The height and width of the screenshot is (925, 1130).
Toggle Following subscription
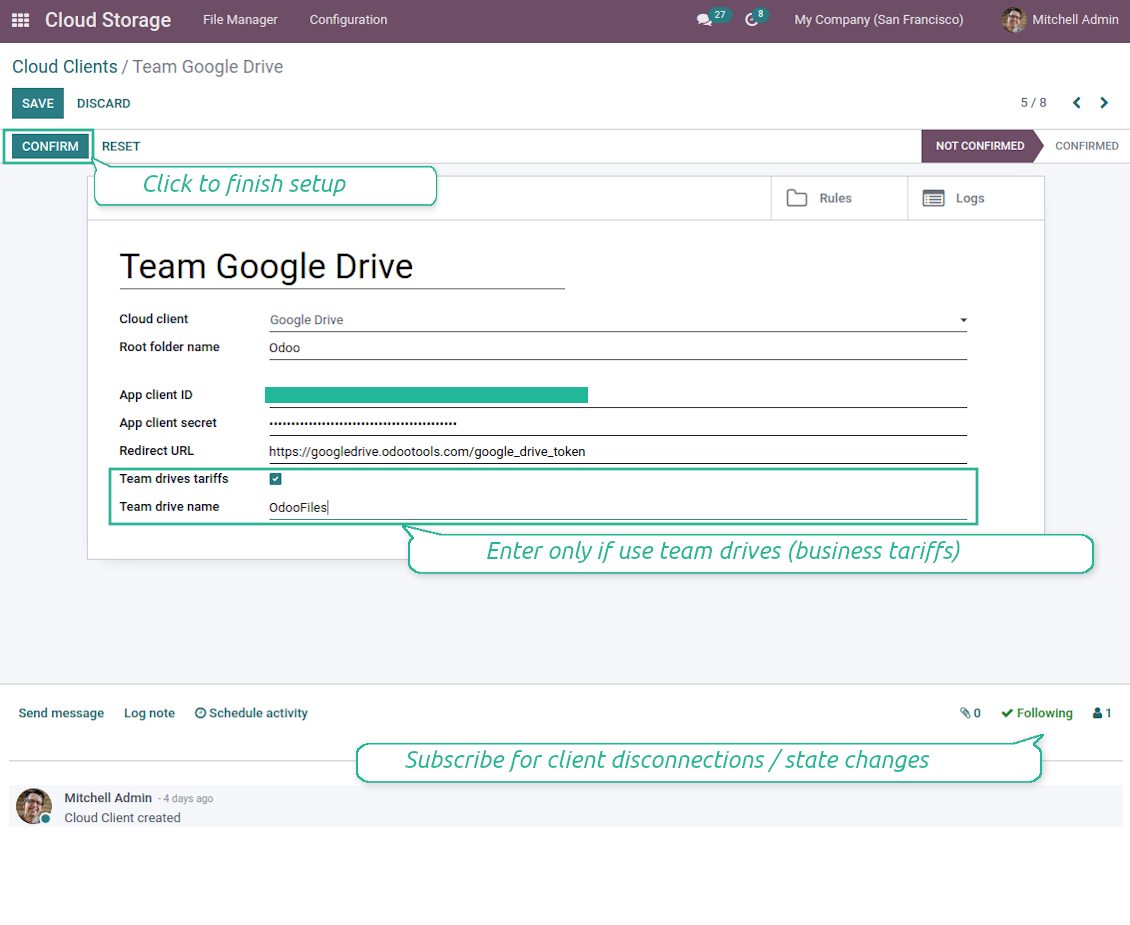(1036, 713)
